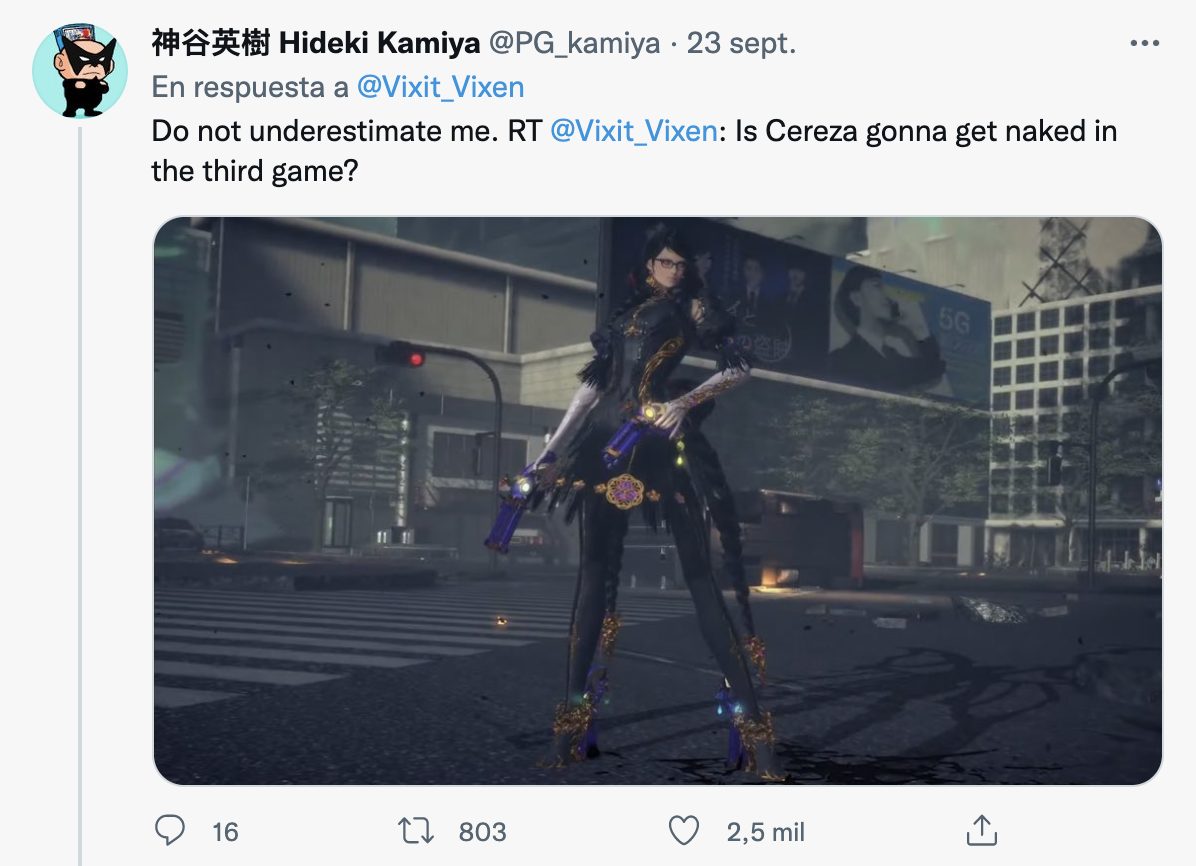Open the three-dot more options menu
Screen dimensions: 1196x866
(x=1144, y=43)
